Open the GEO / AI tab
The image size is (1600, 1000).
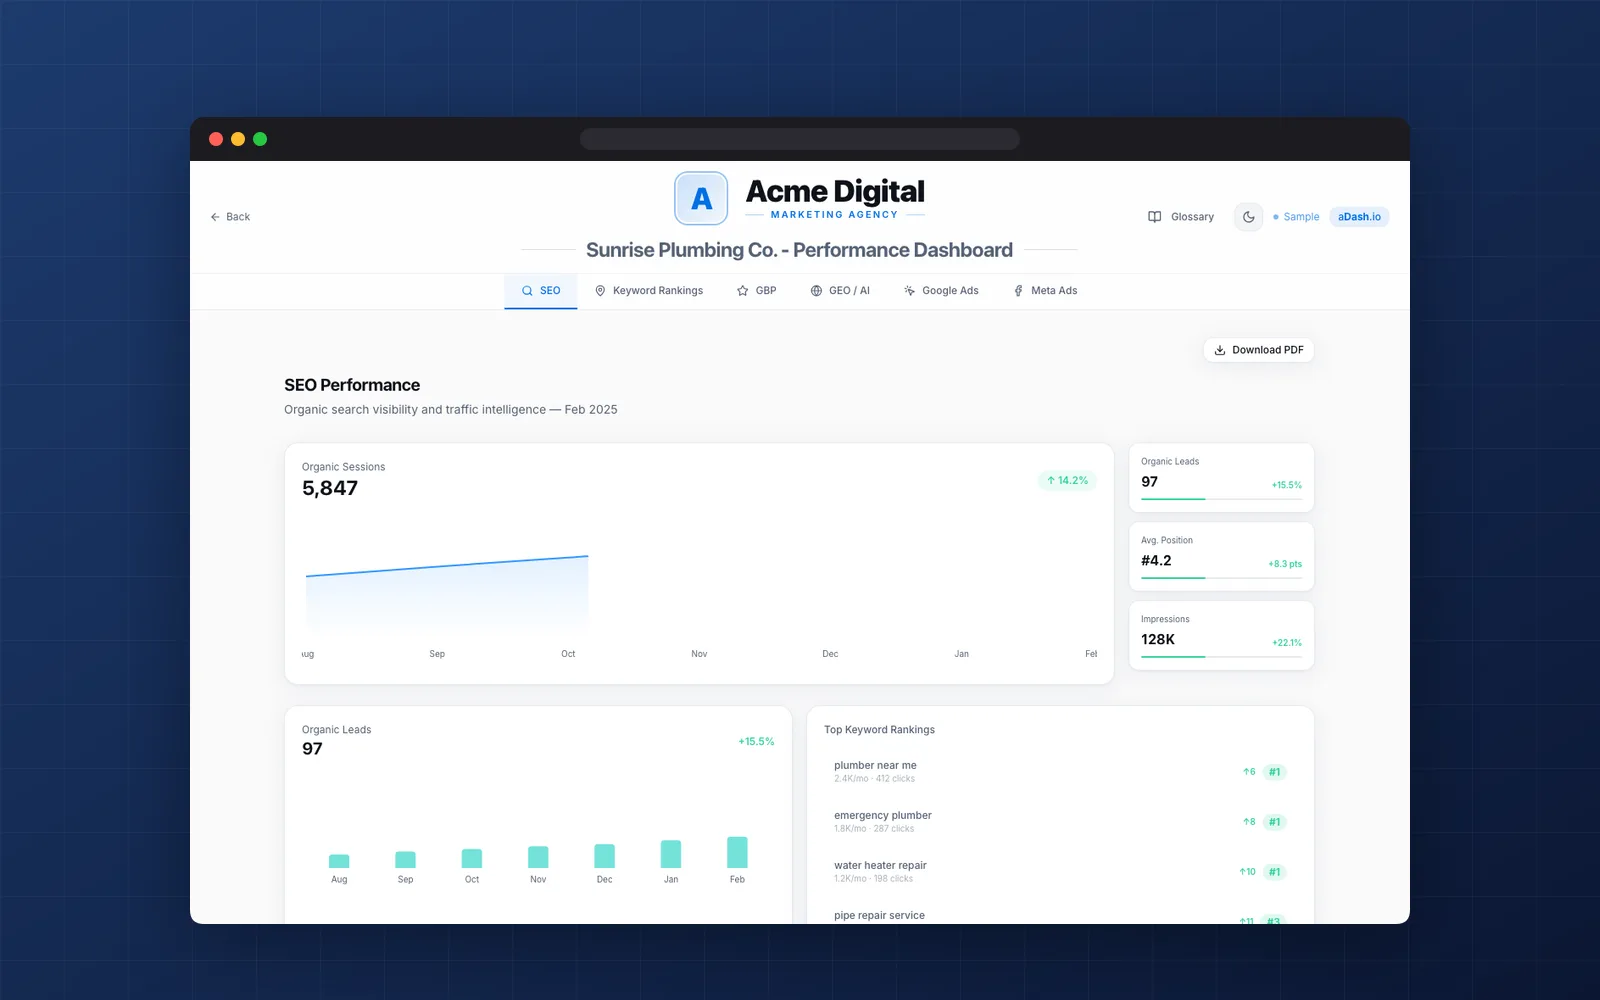click(x=840, y=291)
